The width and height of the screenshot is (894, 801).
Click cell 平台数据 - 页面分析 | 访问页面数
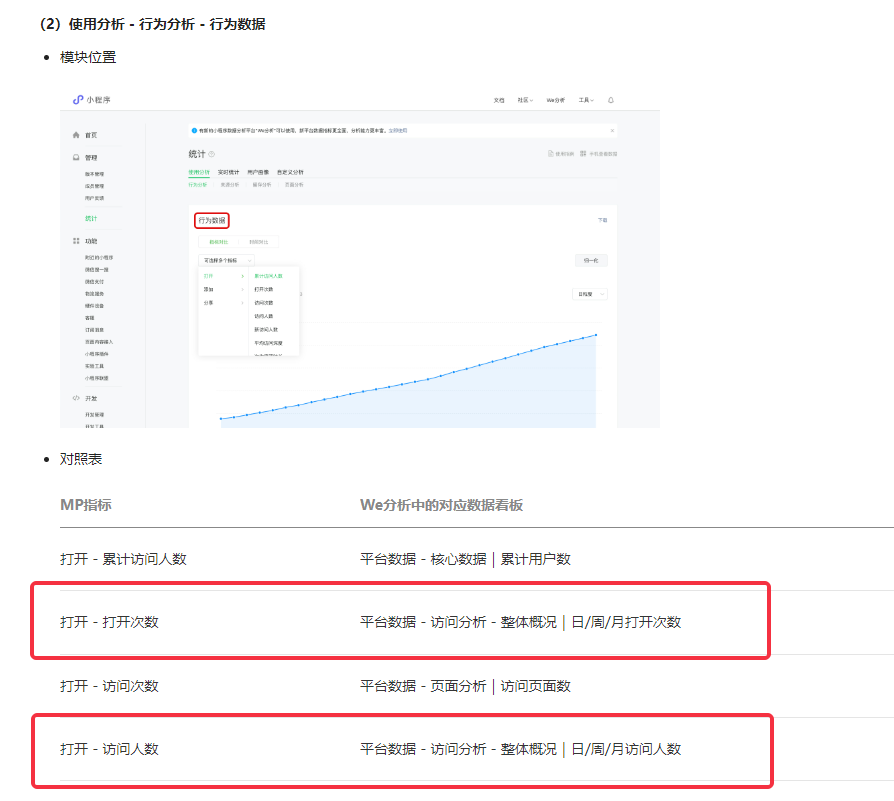click(465, 686)
